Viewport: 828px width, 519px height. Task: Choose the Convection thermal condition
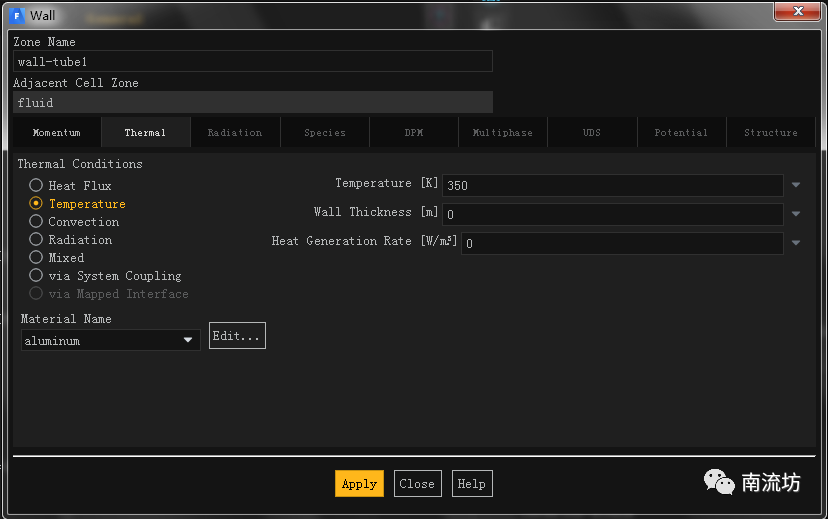tap(36, 222)
